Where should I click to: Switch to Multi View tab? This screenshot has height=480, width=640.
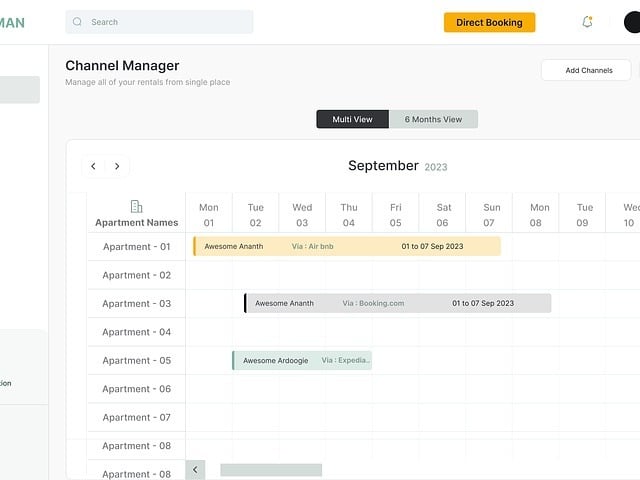(353, 119)
